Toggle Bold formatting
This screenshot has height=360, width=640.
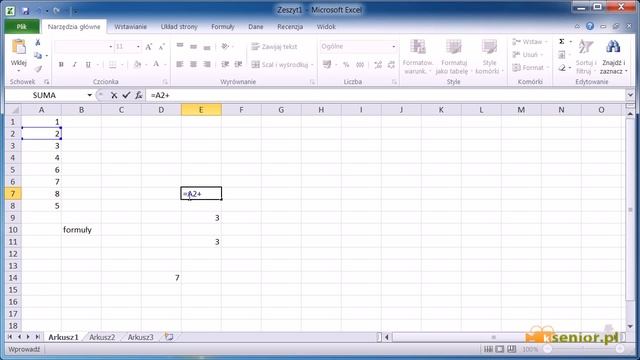click(x=61, y=64)
